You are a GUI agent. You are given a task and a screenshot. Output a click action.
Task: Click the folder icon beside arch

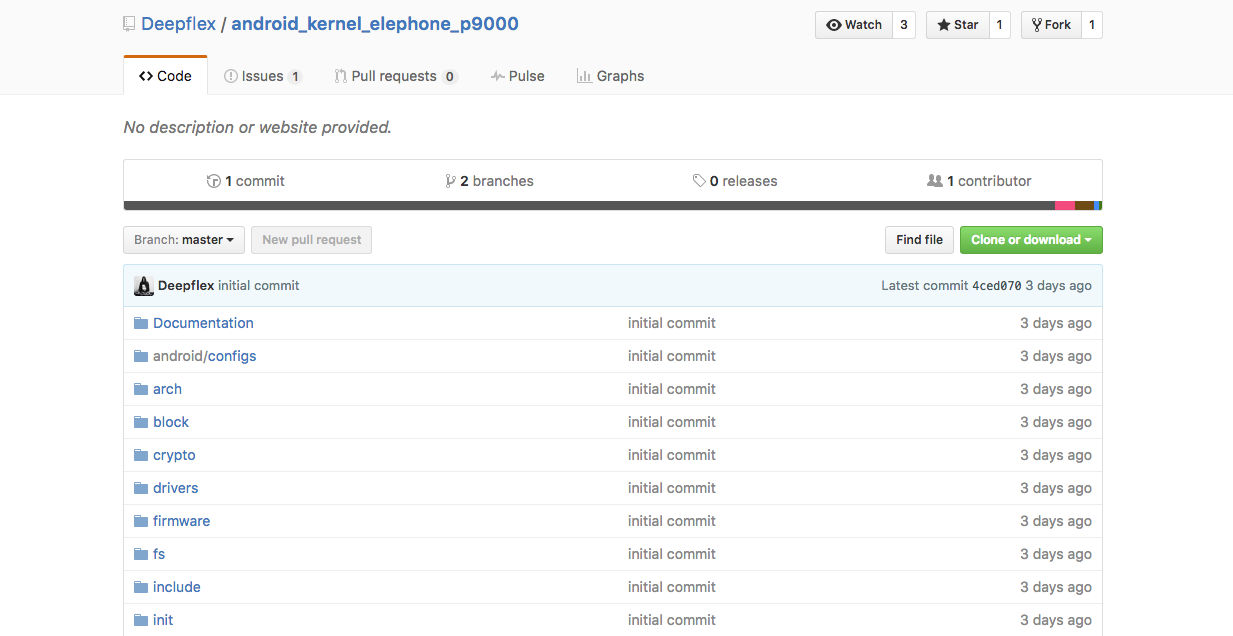141,389
